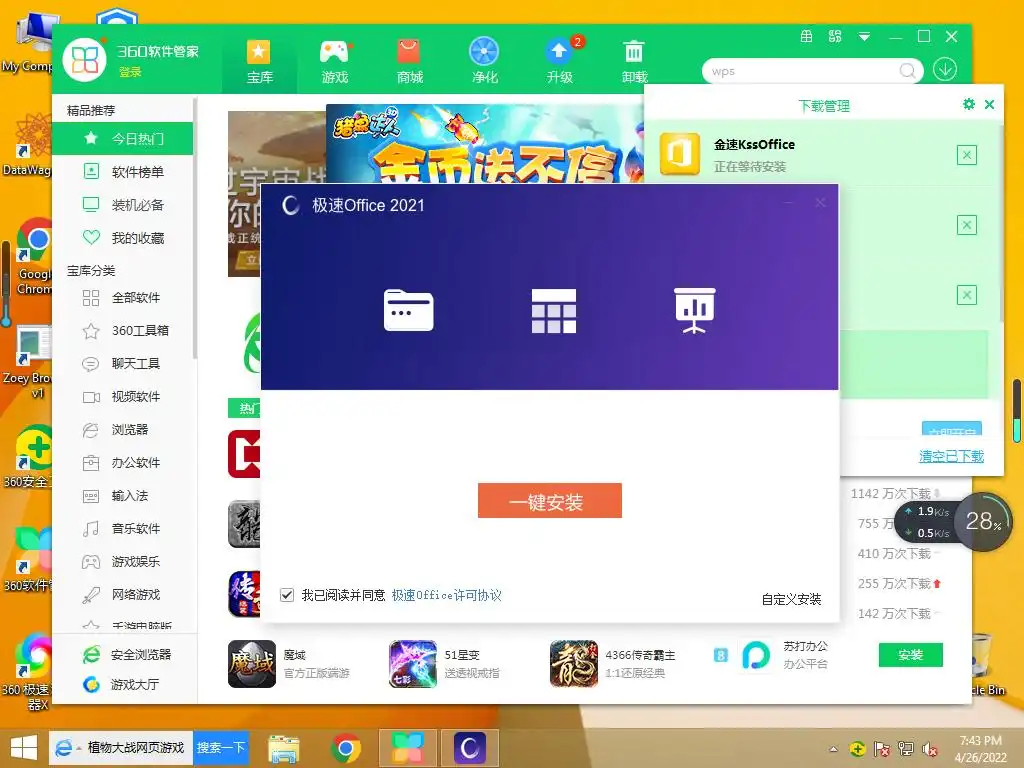Switch to the 游戏 tab
Viewport: 1024px width, 768px height.
coord(334,61)
